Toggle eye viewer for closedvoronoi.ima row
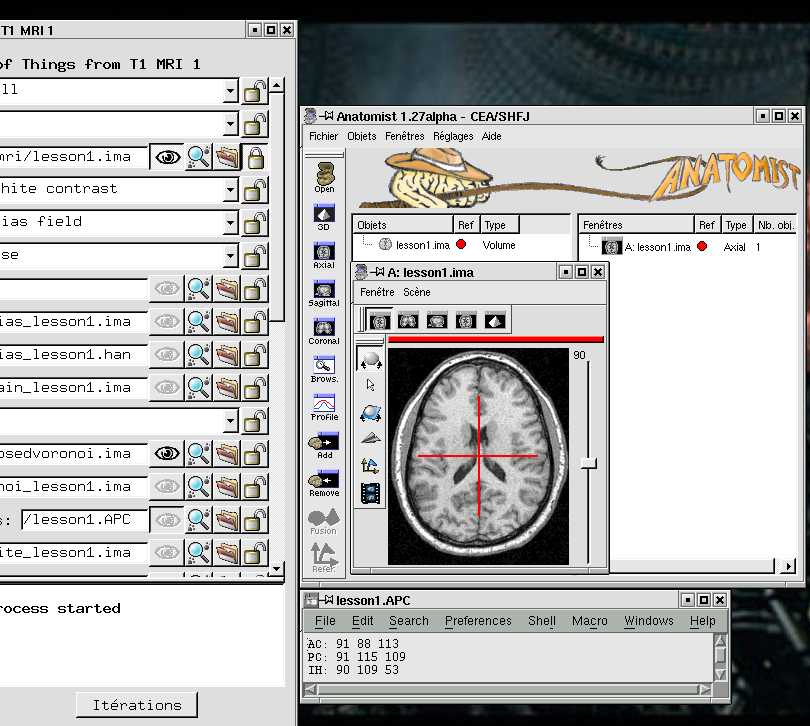810x726 pixels. click(167, 454)
